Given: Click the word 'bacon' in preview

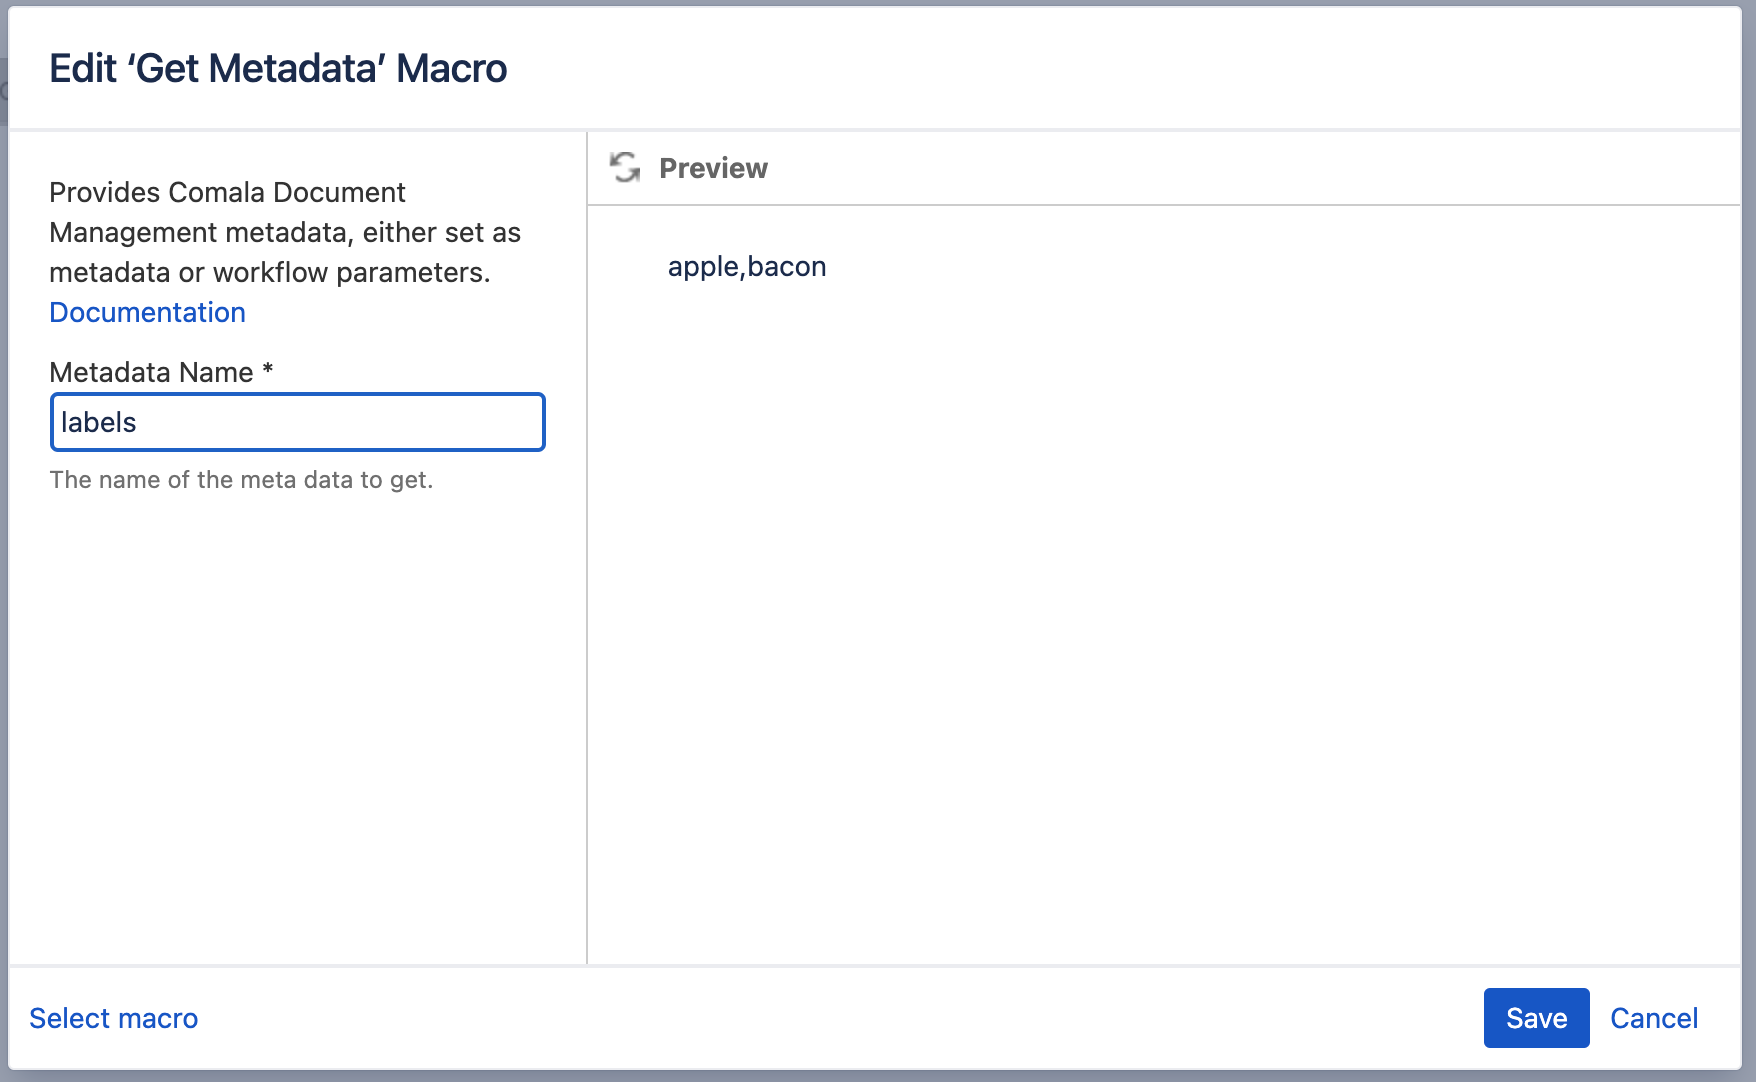Looking at the screenshot, I should pos(787,266).
